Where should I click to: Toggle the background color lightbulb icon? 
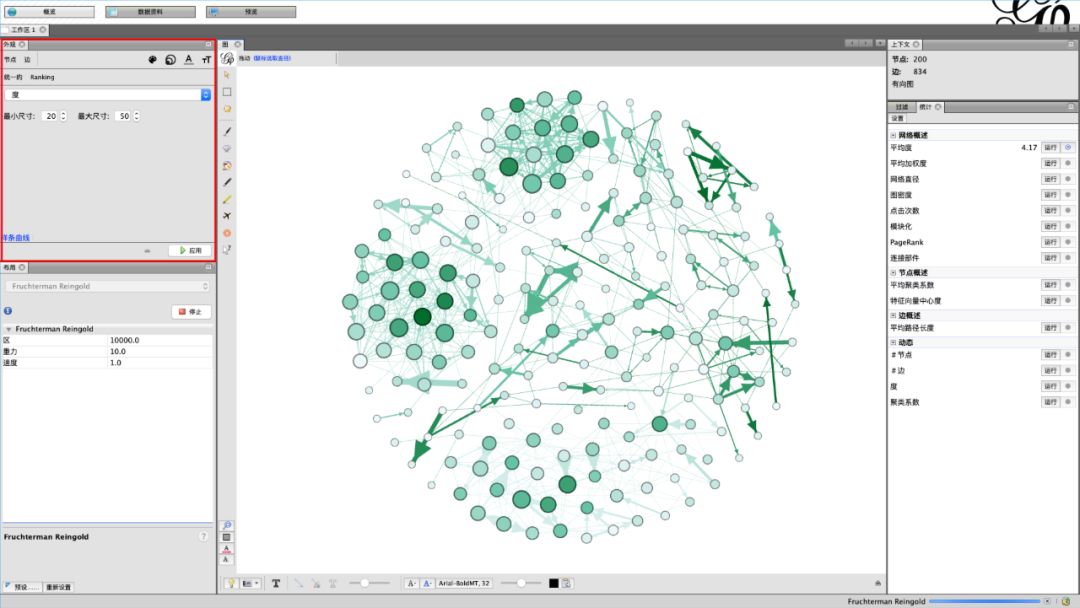coord(231,583)
